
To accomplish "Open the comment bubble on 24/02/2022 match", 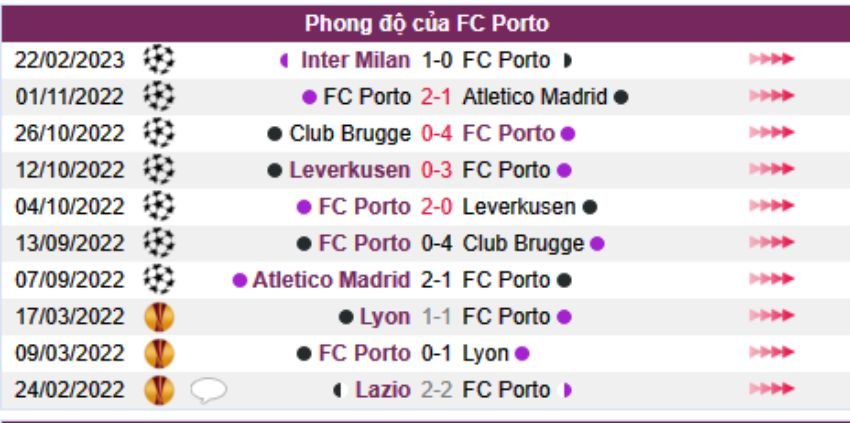I will pos(208,390).
